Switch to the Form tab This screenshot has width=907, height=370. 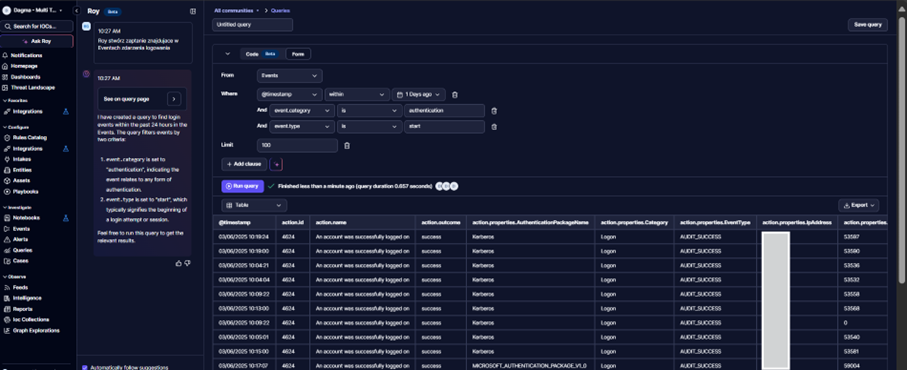[298, 54]
